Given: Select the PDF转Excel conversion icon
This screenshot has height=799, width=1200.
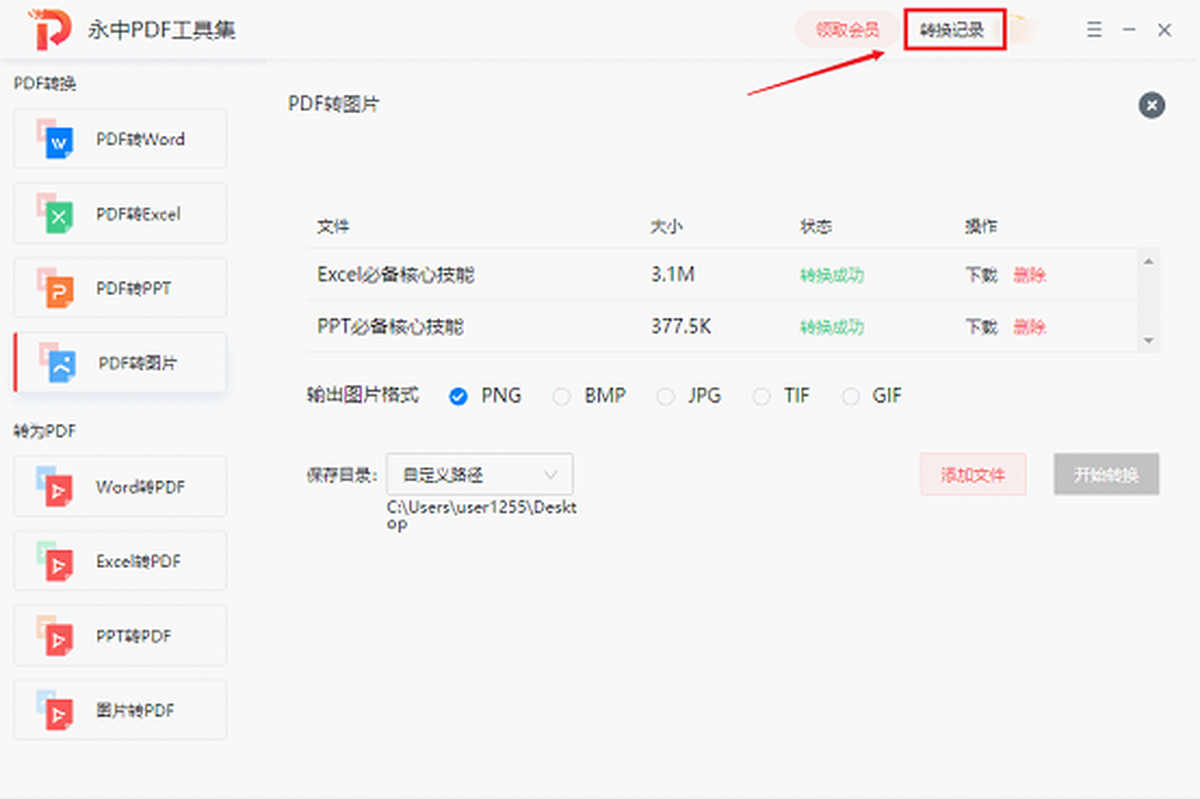Looking at the screenshot, I should tap(56, 214).
